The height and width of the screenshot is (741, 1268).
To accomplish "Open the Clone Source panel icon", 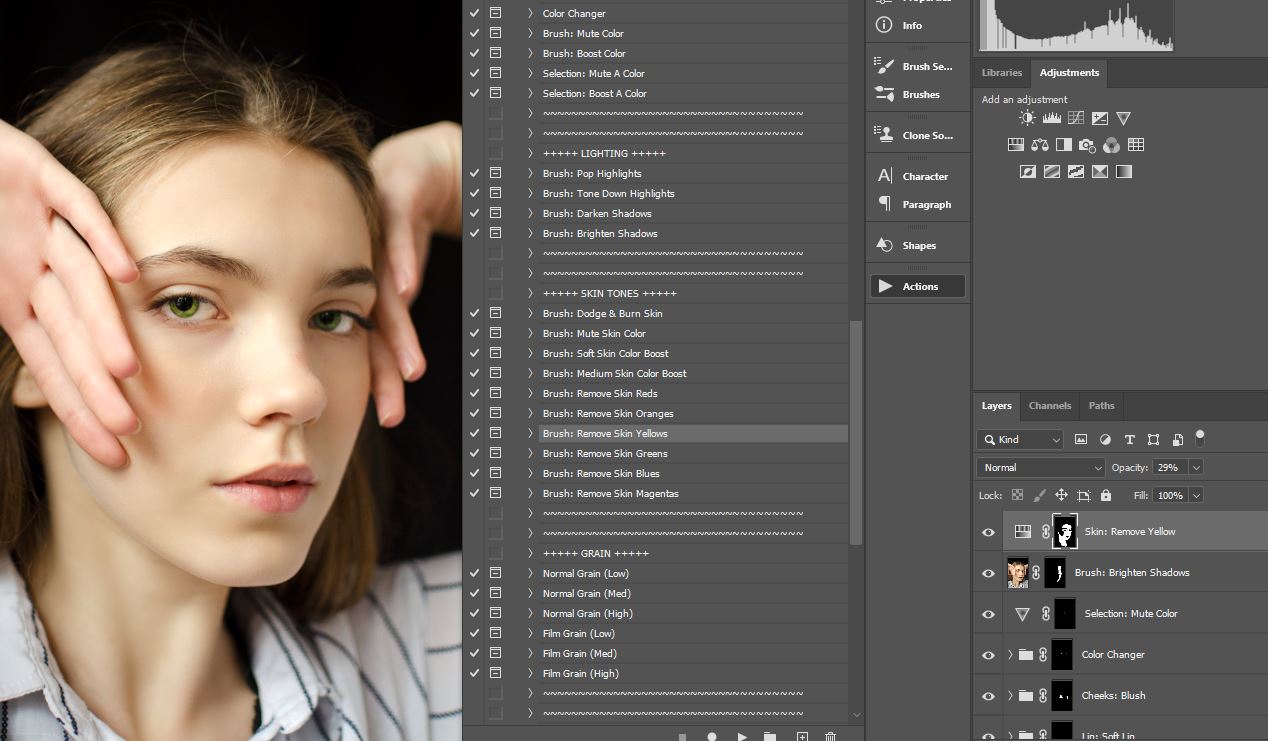I will (x=884, y=134).
